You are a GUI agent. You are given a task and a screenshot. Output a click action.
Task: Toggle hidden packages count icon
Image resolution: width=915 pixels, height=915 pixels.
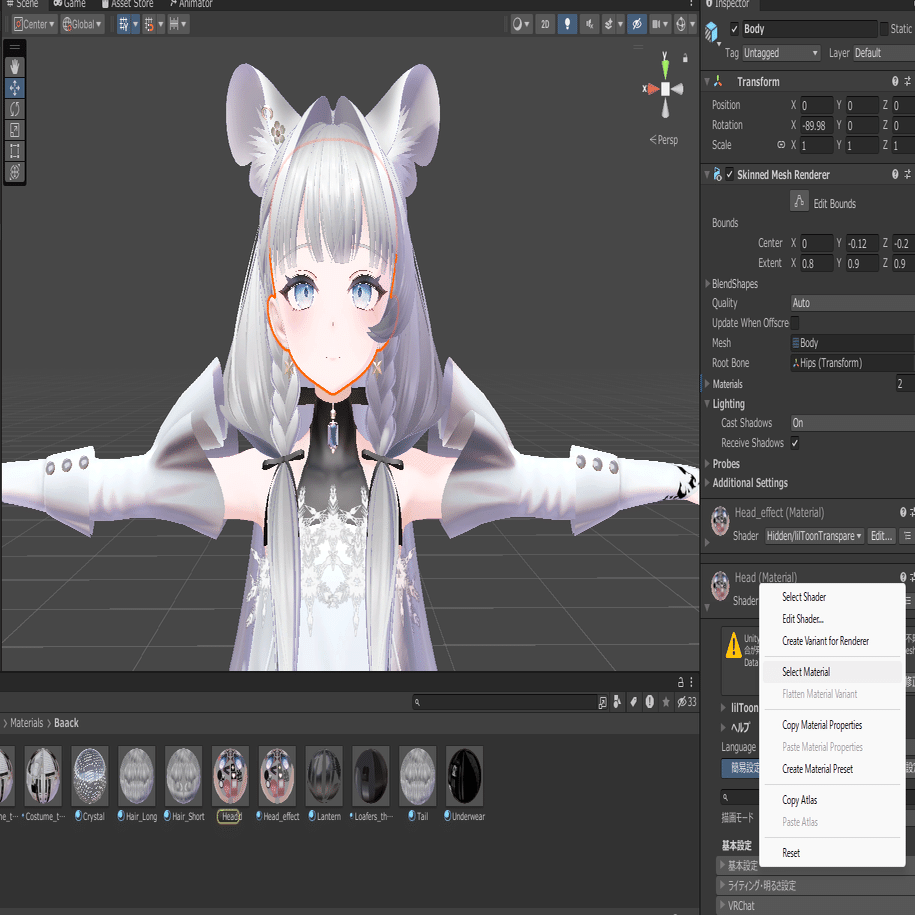click(x=686, y=702)
